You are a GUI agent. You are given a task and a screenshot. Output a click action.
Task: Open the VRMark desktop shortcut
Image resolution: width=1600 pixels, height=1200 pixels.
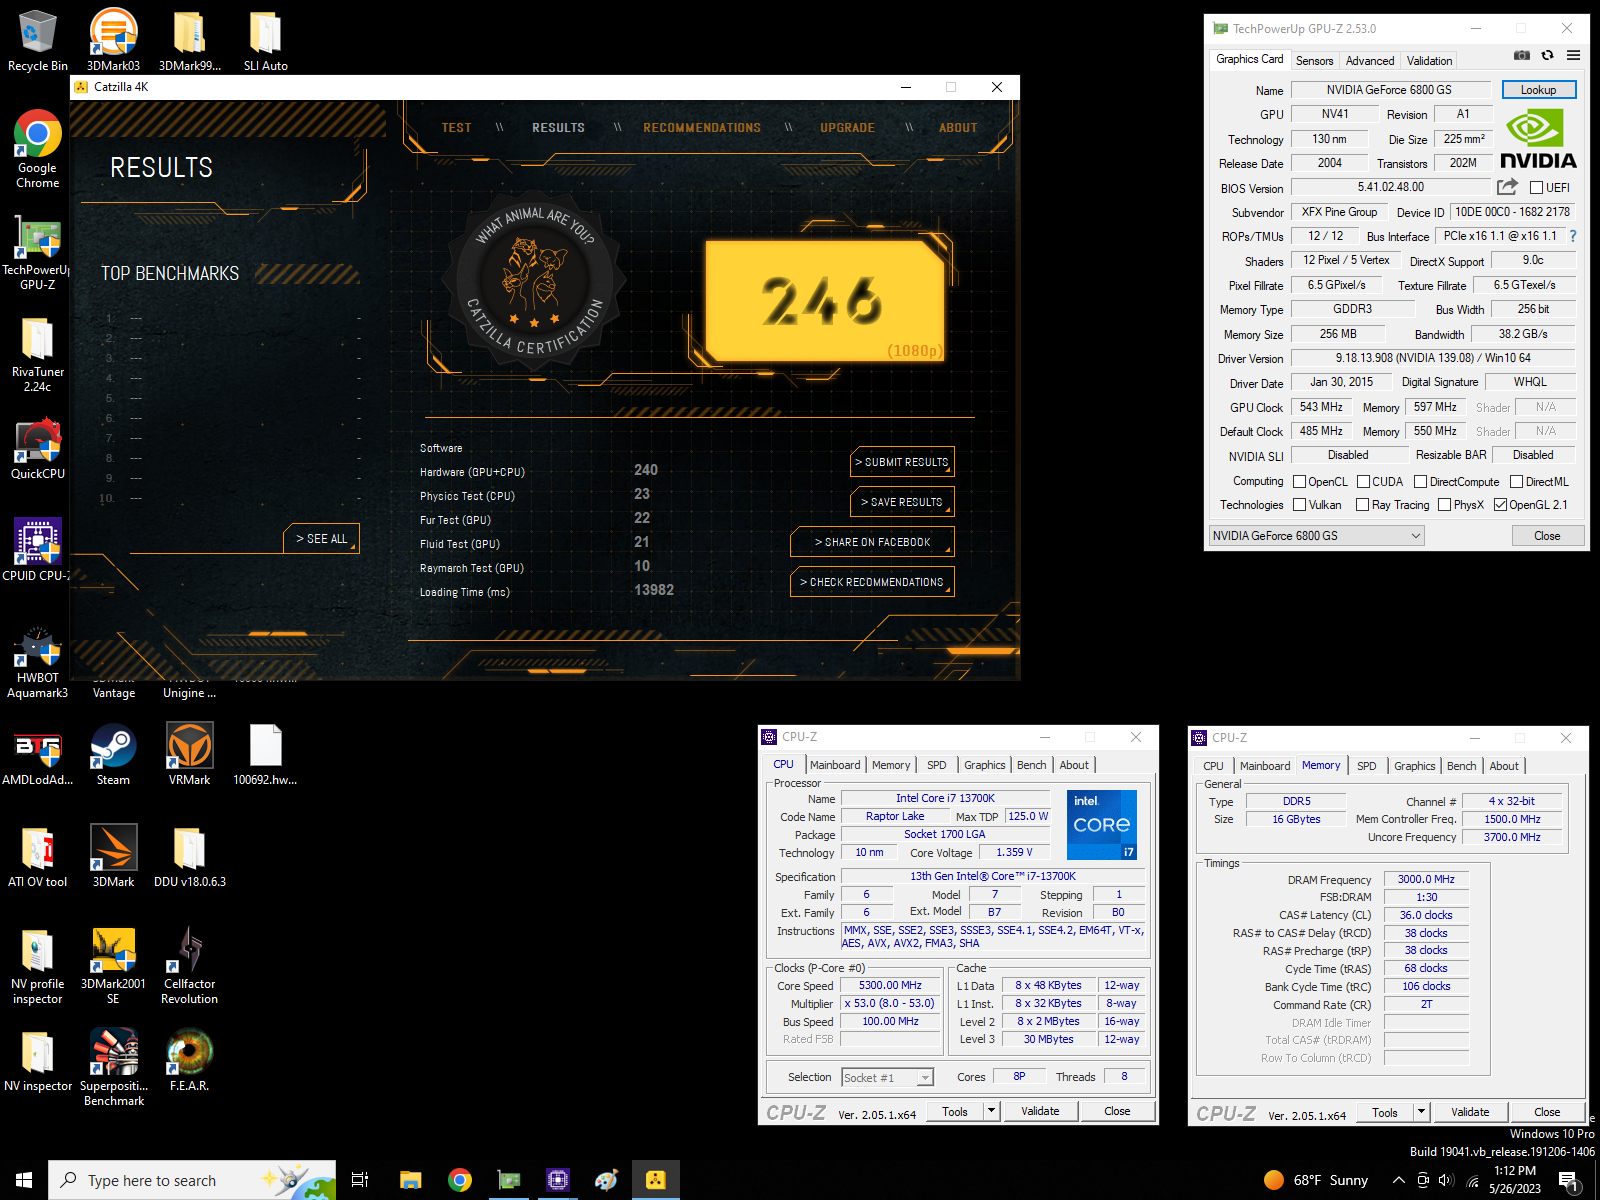(189, 754)
